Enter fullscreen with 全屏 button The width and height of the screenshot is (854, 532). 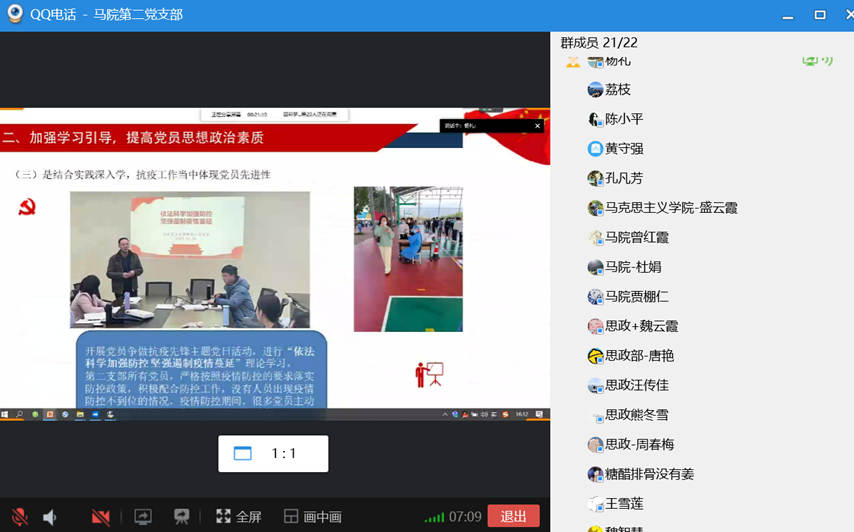tap(238, 517)
